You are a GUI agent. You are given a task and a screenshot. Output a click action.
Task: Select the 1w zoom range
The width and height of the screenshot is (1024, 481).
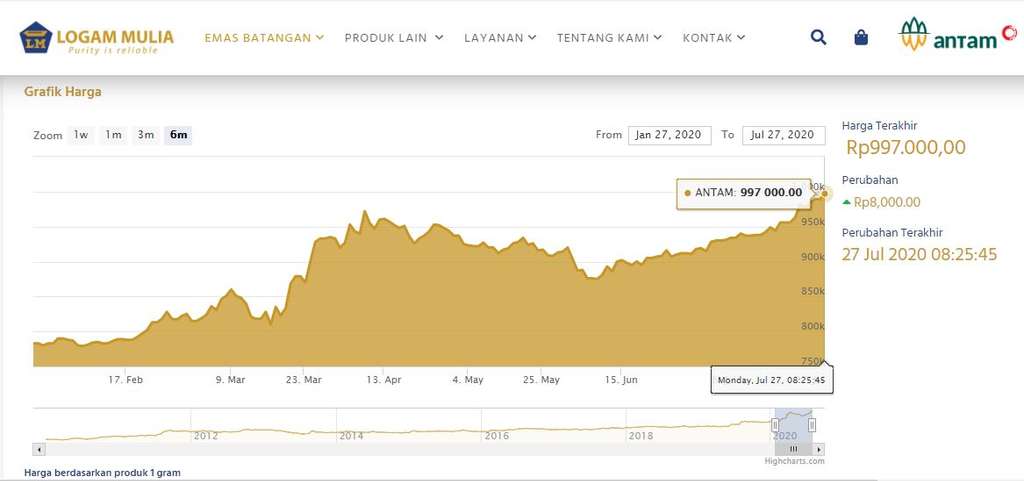81,135
